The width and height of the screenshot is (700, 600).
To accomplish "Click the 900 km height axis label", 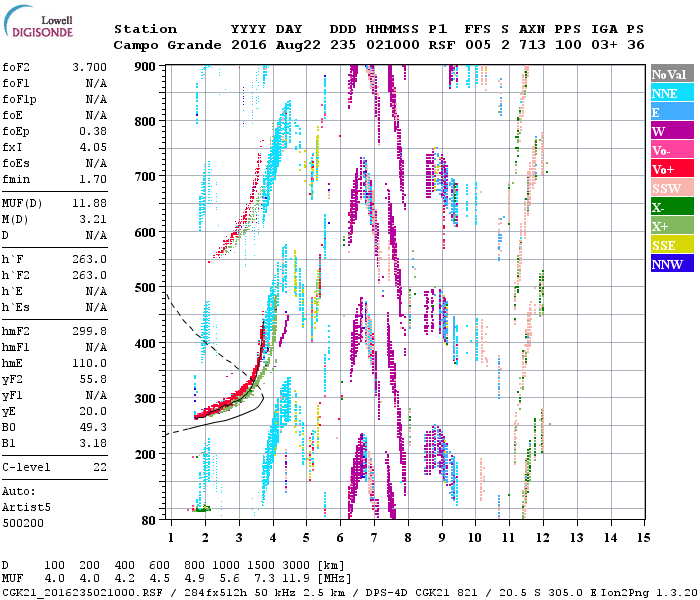I will click(145, 67).
